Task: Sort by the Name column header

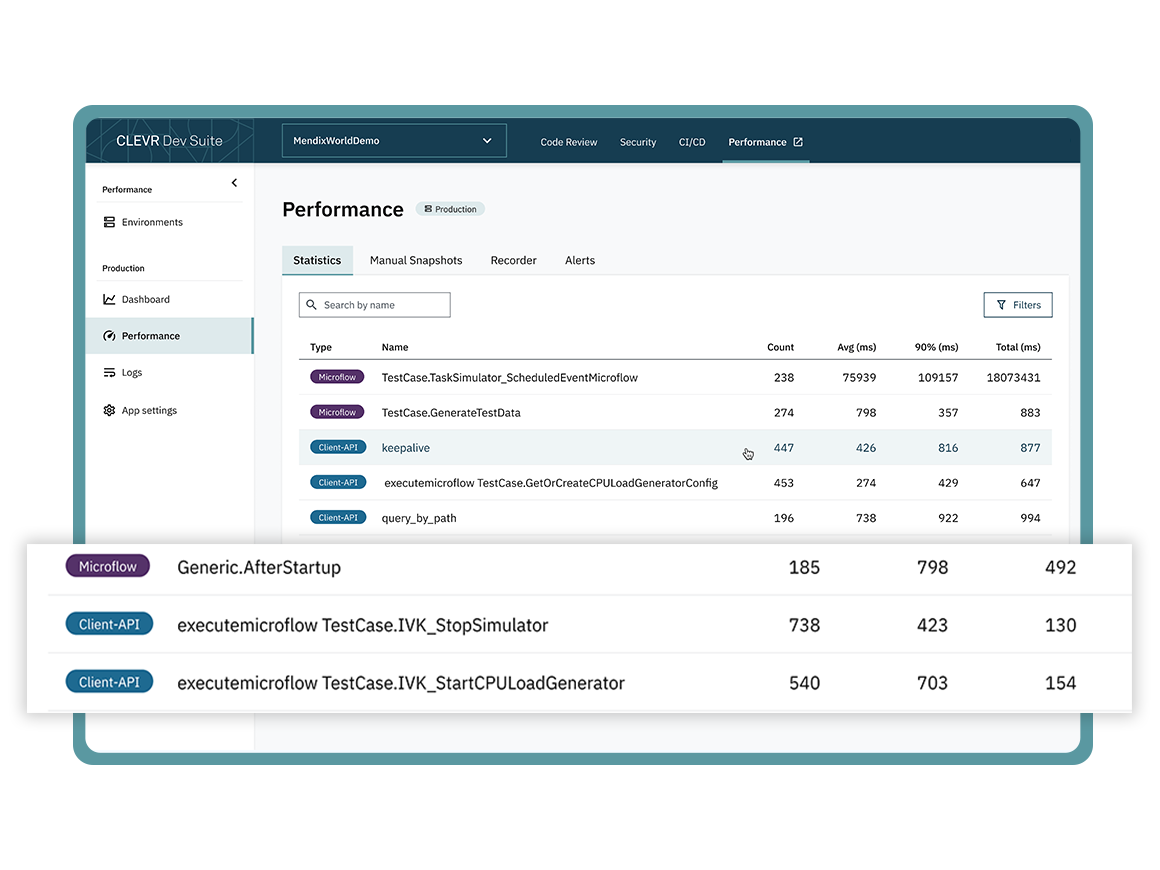Action: tap(395, 347)
